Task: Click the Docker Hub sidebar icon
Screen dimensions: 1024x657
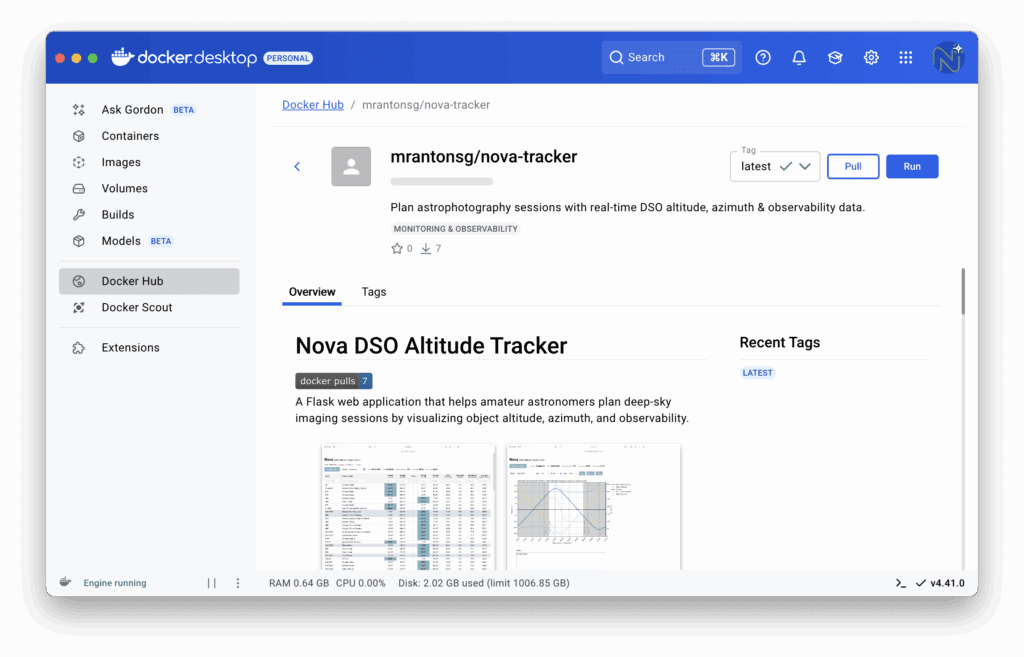Action: tap(79, 281)
